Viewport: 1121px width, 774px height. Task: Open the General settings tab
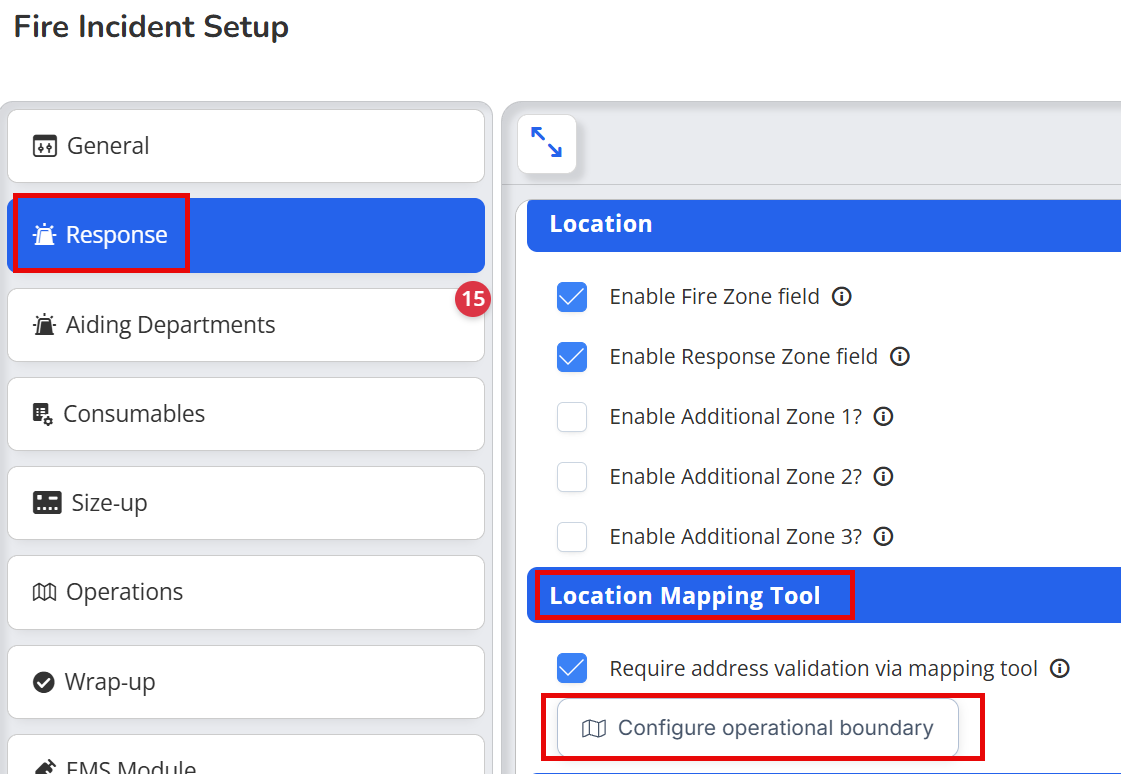pyautogui.click(x=246, y=146)
